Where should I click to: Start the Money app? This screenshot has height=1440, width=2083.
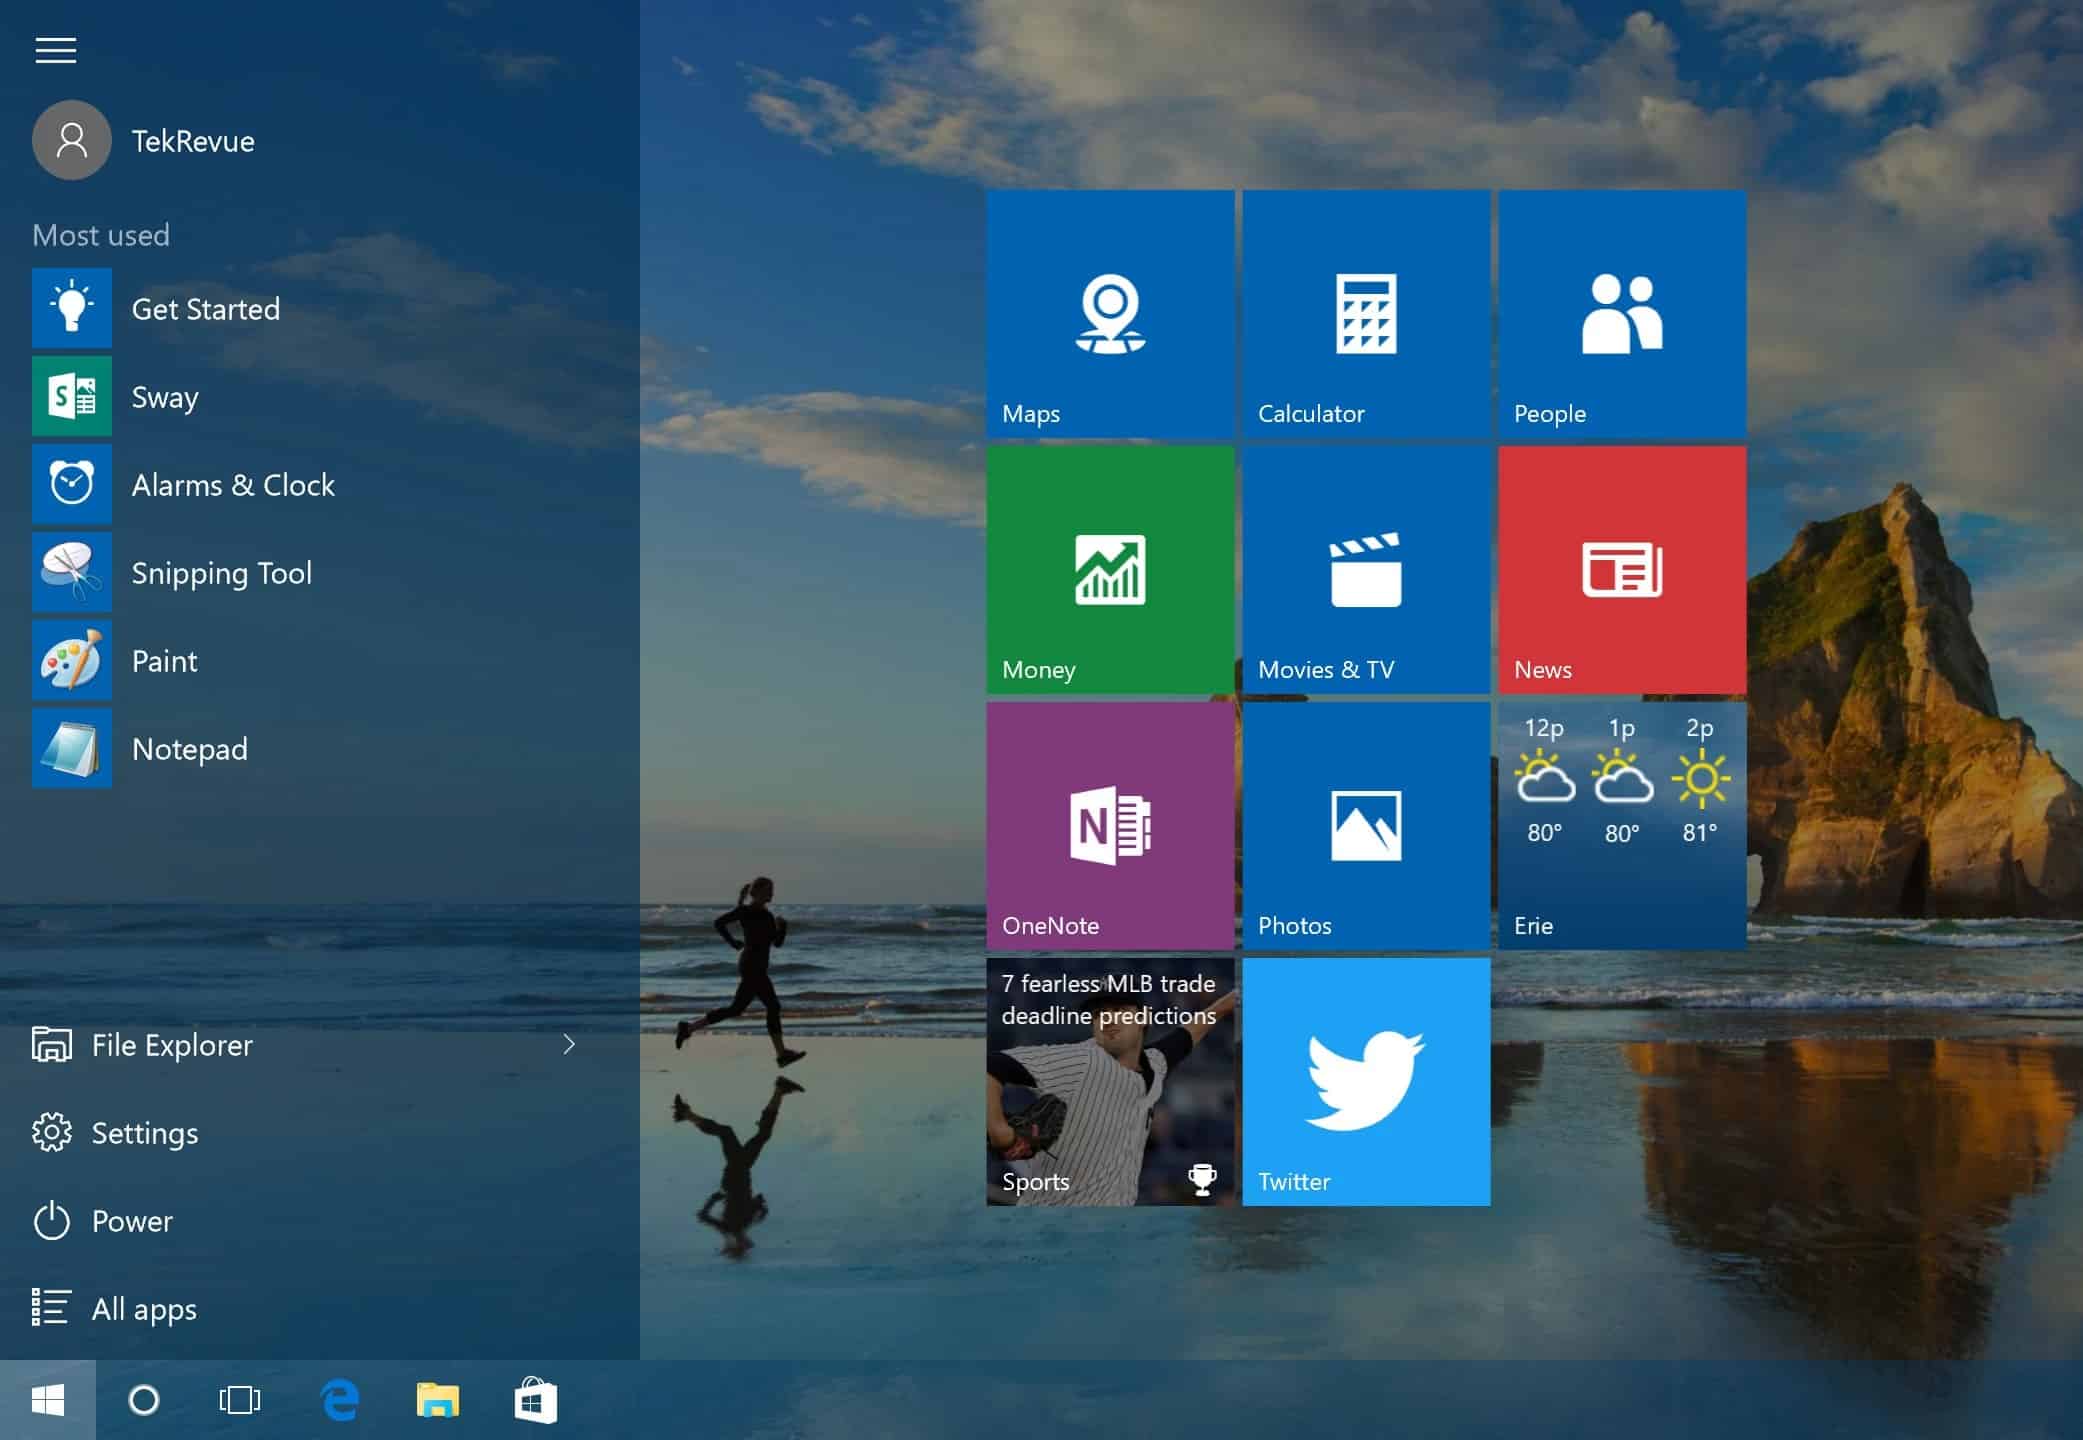1108,568
